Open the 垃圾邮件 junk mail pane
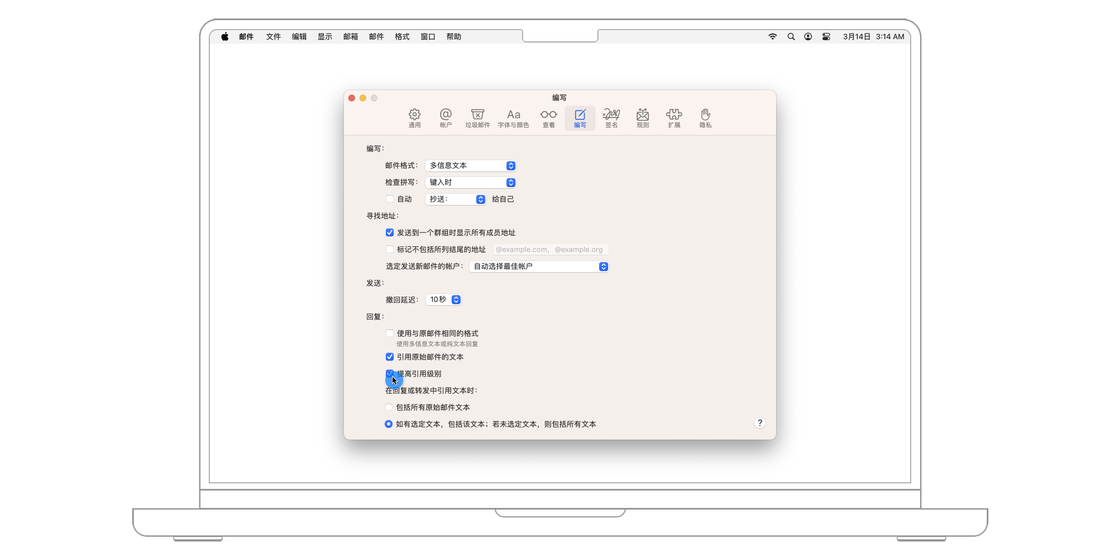 478,118
